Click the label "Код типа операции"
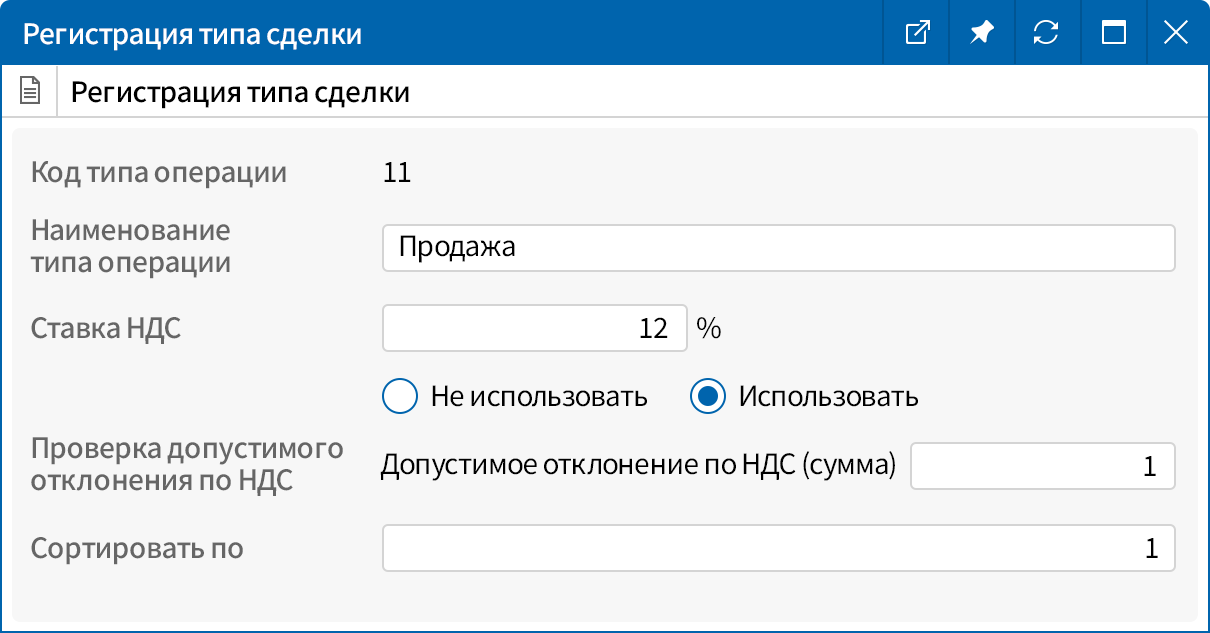1210x633 pixels. coord(159,171)
